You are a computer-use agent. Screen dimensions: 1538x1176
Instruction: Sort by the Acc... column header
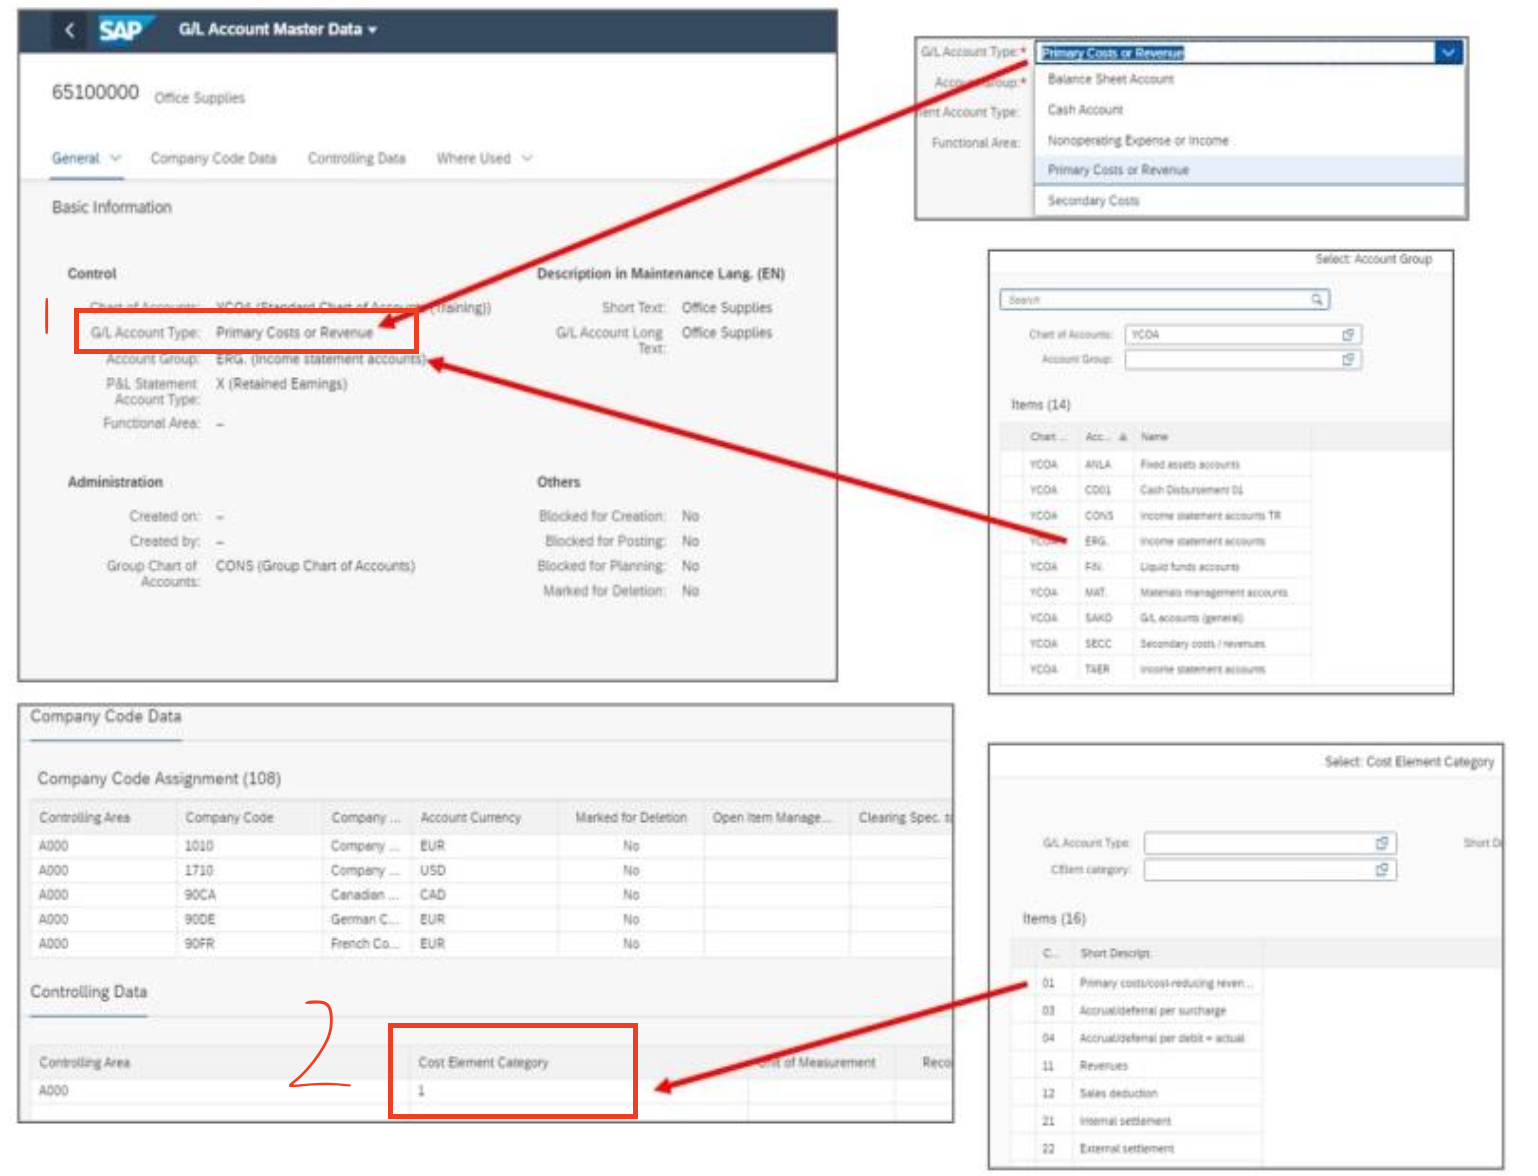click(1106, 437)
